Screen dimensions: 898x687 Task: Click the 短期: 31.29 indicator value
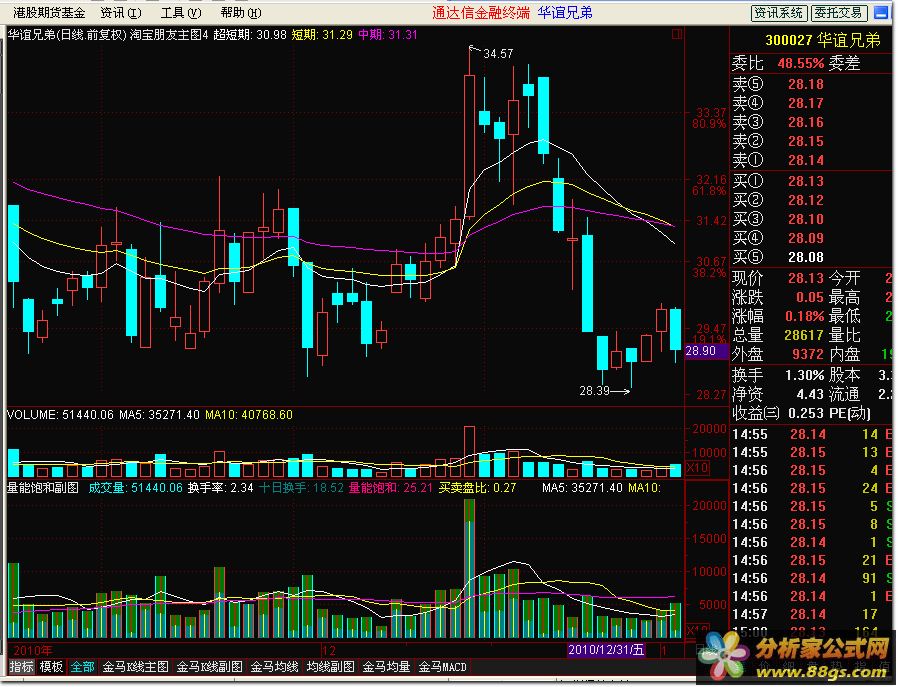click(322, 35)
